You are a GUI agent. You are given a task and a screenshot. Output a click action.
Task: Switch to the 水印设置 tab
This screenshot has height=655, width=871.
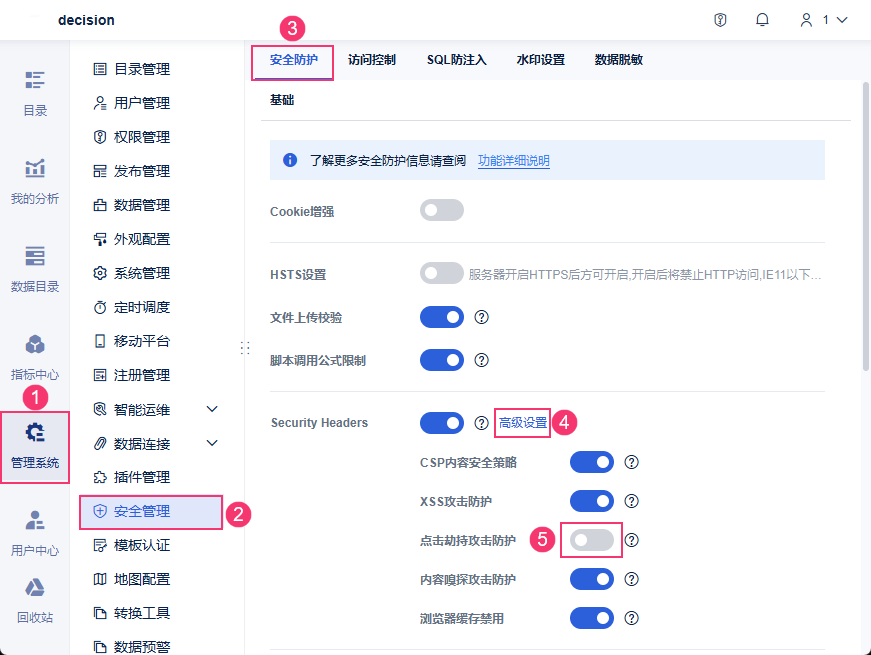541,60
